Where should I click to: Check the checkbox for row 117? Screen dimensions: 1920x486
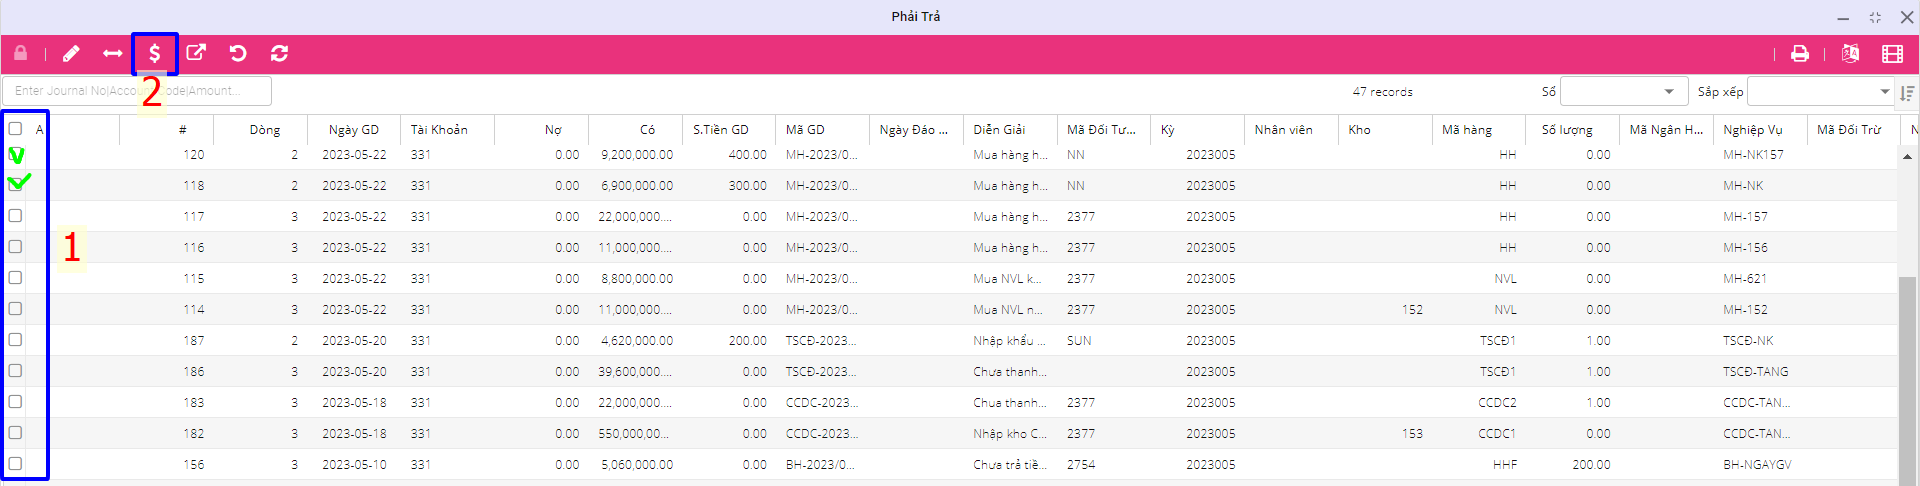click(15, 216)
